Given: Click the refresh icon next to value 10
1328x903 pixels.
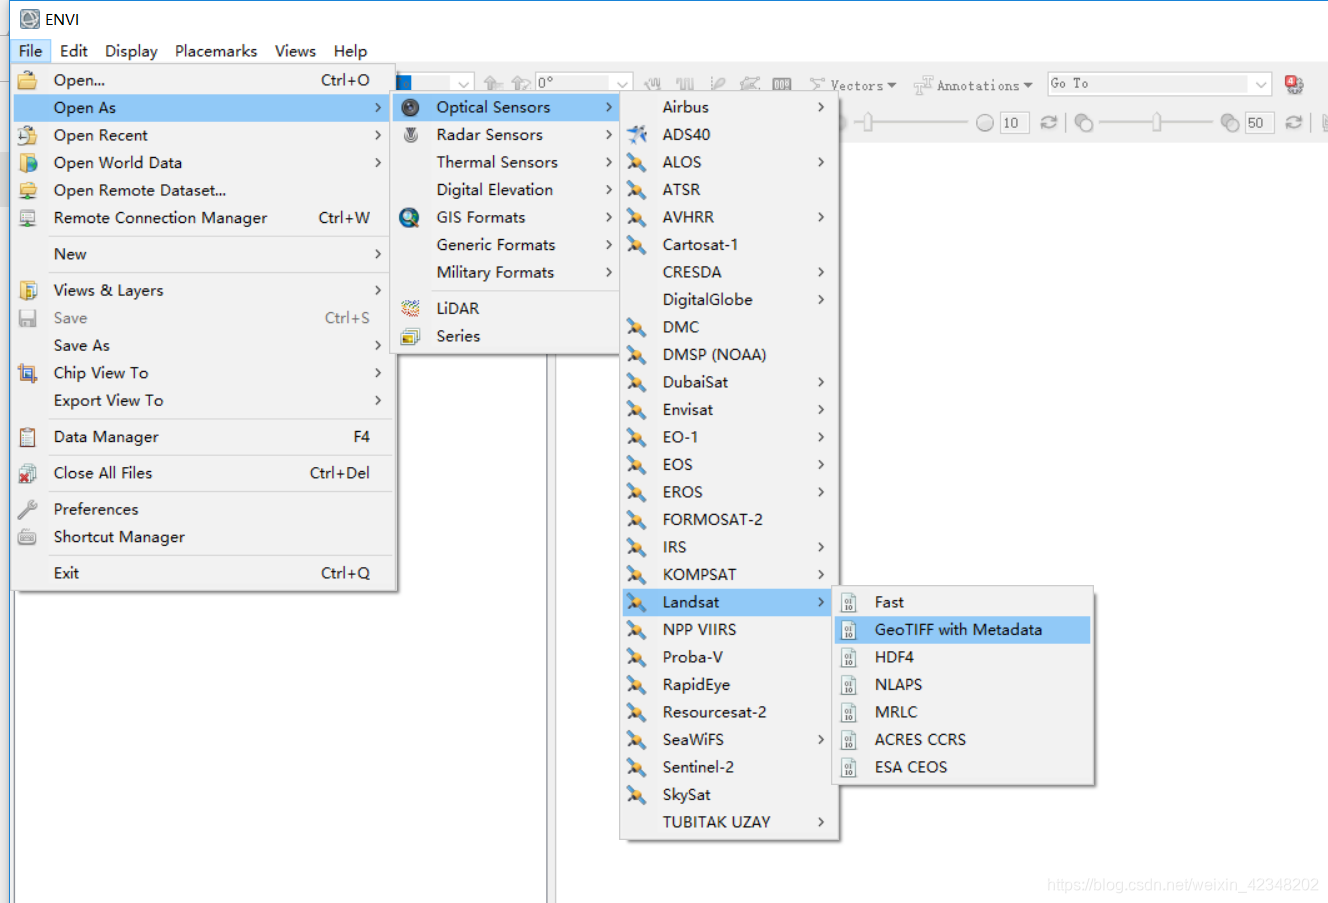Looking at the screenshot, I should pos(1048,122).
